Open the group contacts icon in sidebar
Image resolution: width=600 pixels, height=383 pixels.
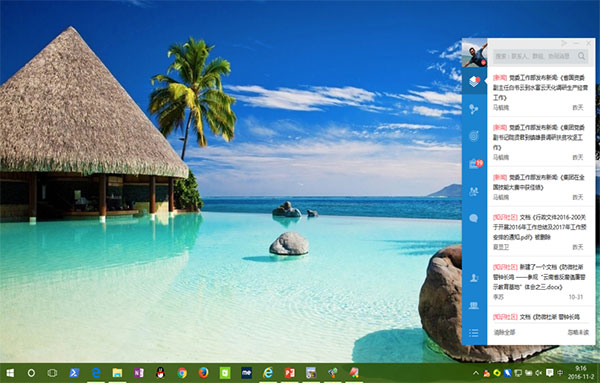(474, 191)
